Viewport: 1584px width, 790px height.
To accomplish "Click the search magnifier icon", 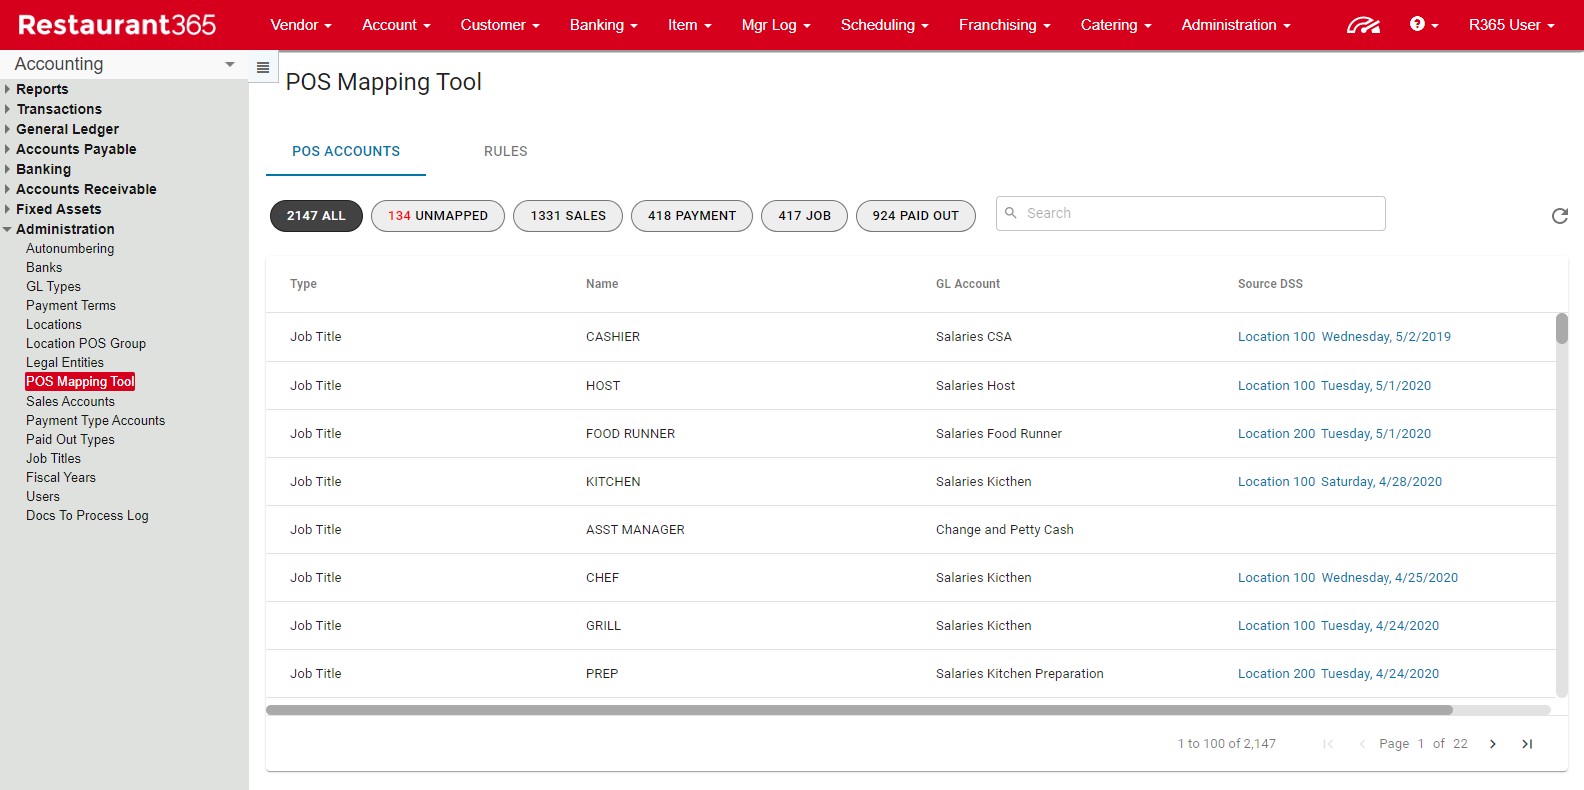I will tap(1011, 213).
